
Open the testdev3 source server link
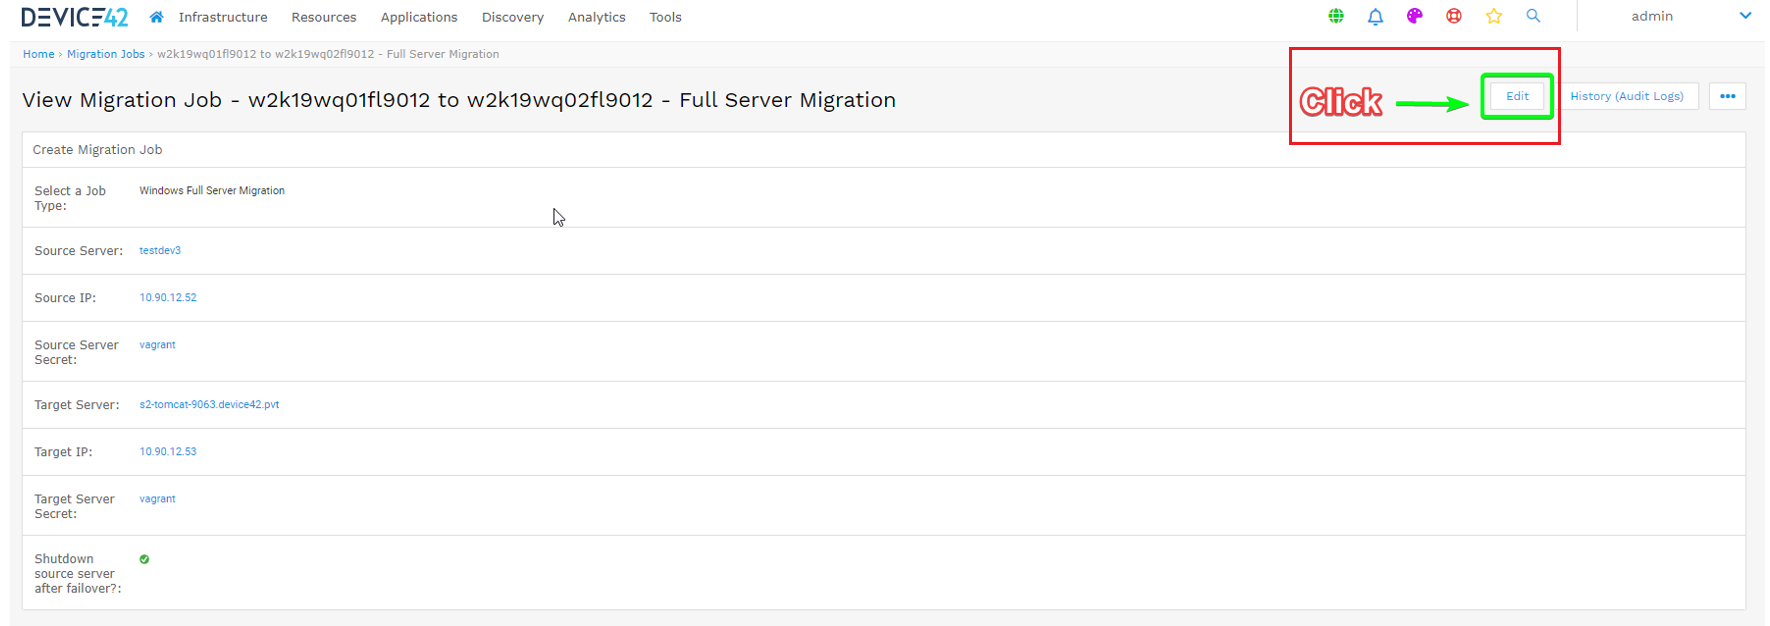160,250
